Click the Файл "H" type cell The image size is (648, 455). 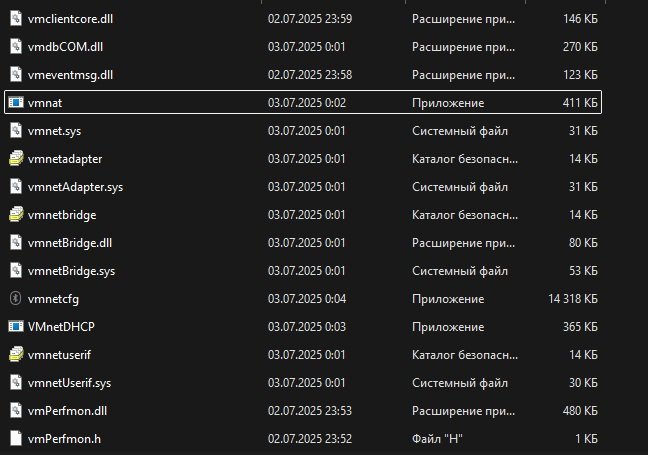[437, 438]
